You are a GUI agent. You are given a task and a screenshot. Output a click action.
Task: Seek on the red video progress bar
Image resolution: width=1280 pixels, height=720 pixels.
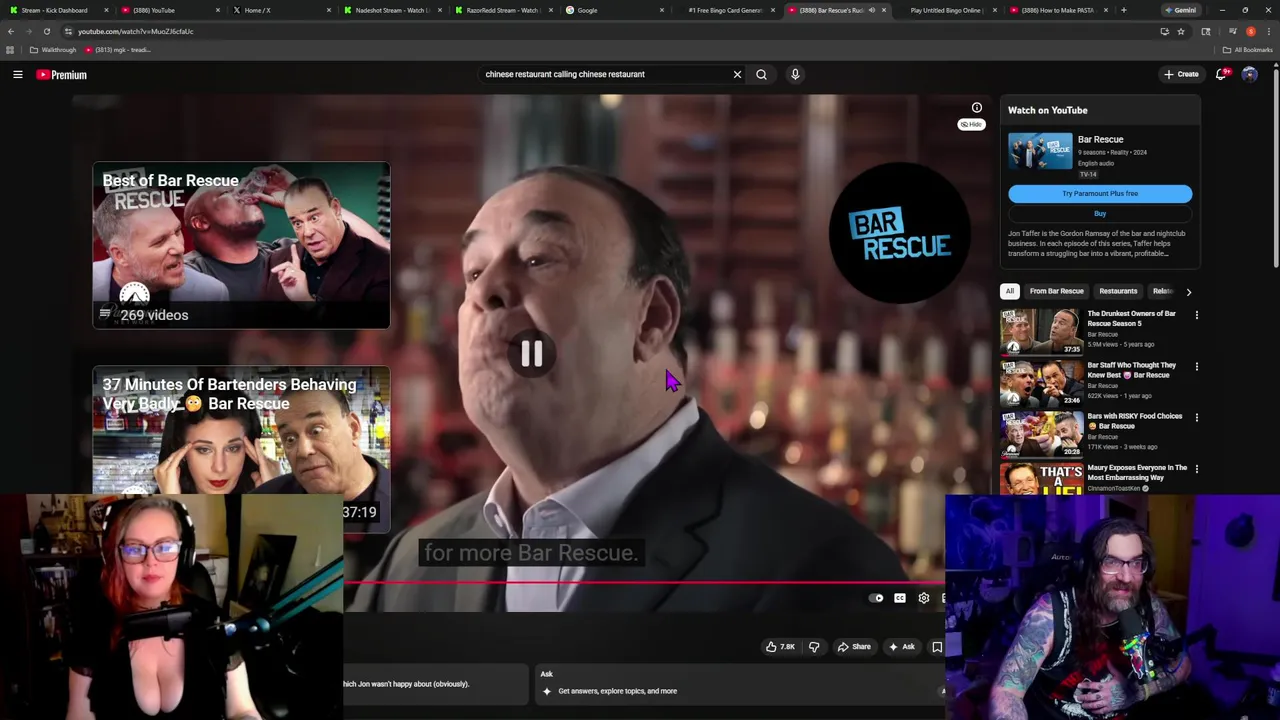[x=644, y=582]
